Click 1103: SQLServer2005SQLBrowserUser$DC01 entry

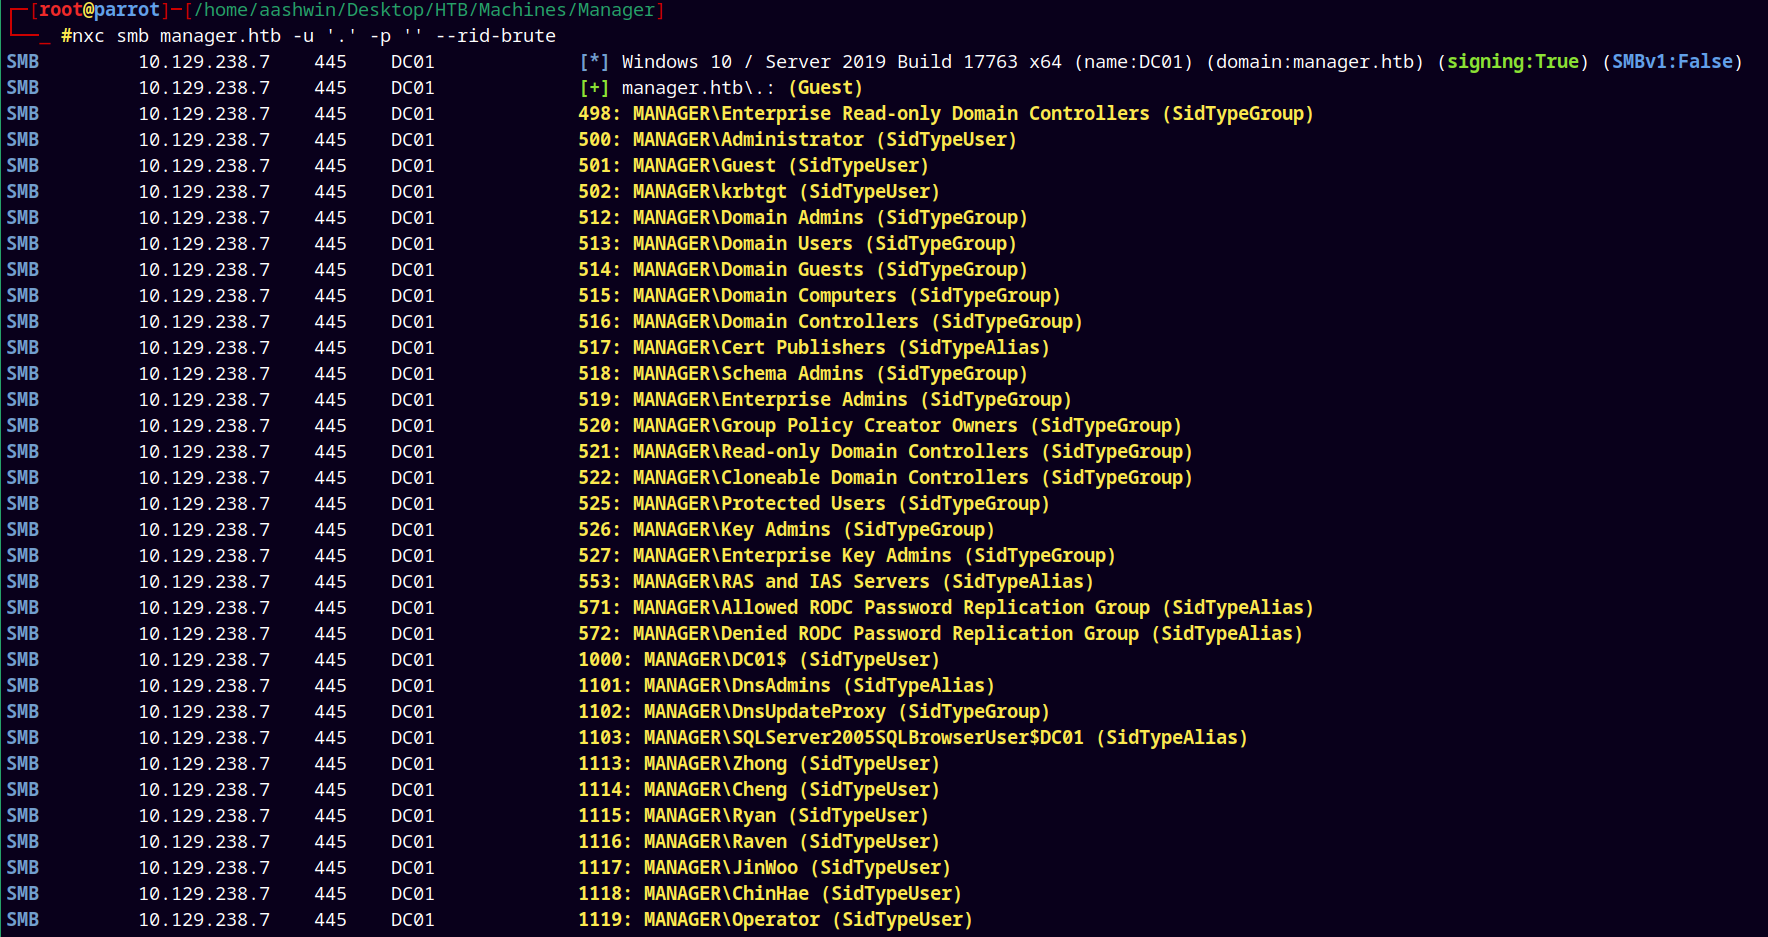[x=913, y=738]
